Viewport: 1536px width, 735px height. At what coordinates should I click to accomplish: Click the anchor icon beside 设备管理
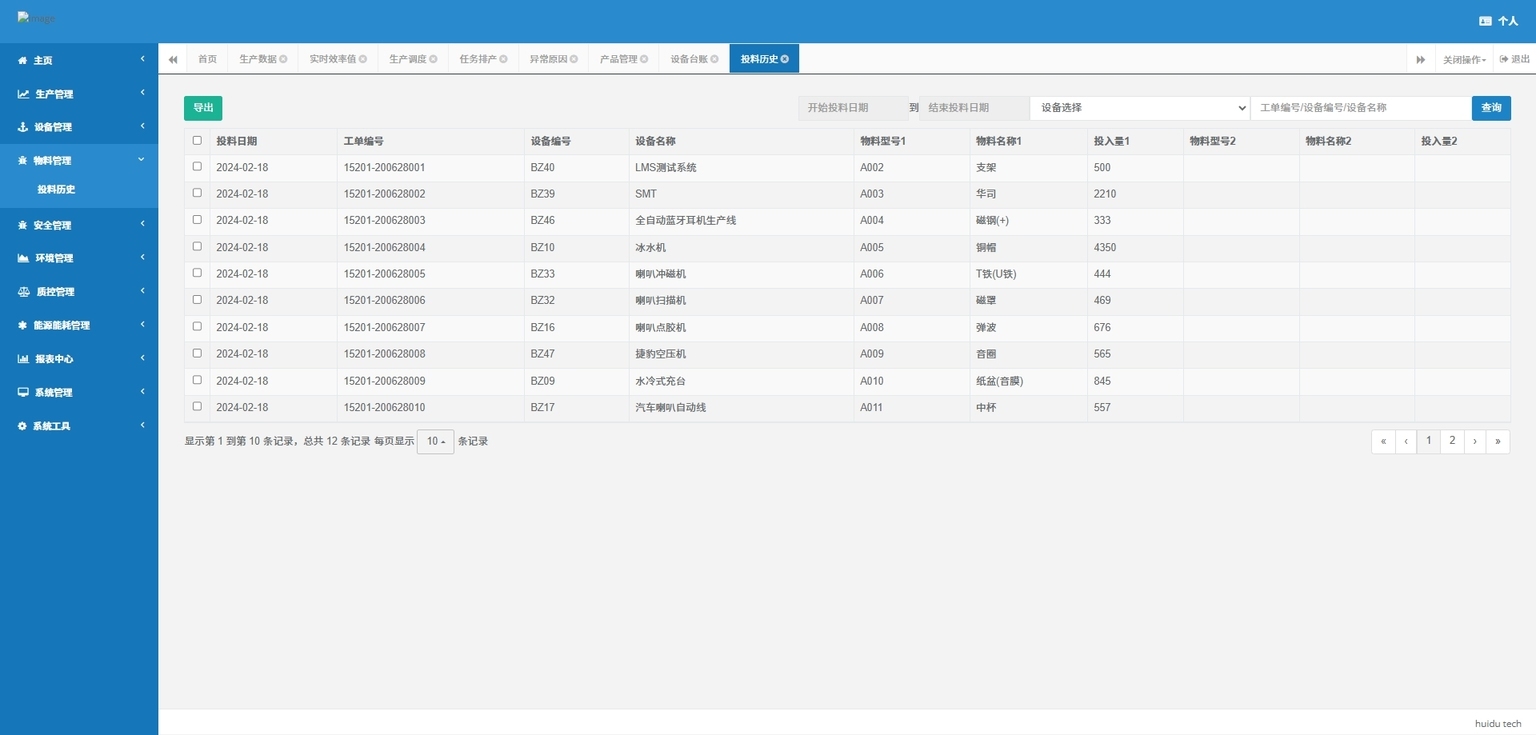(23, 127)
